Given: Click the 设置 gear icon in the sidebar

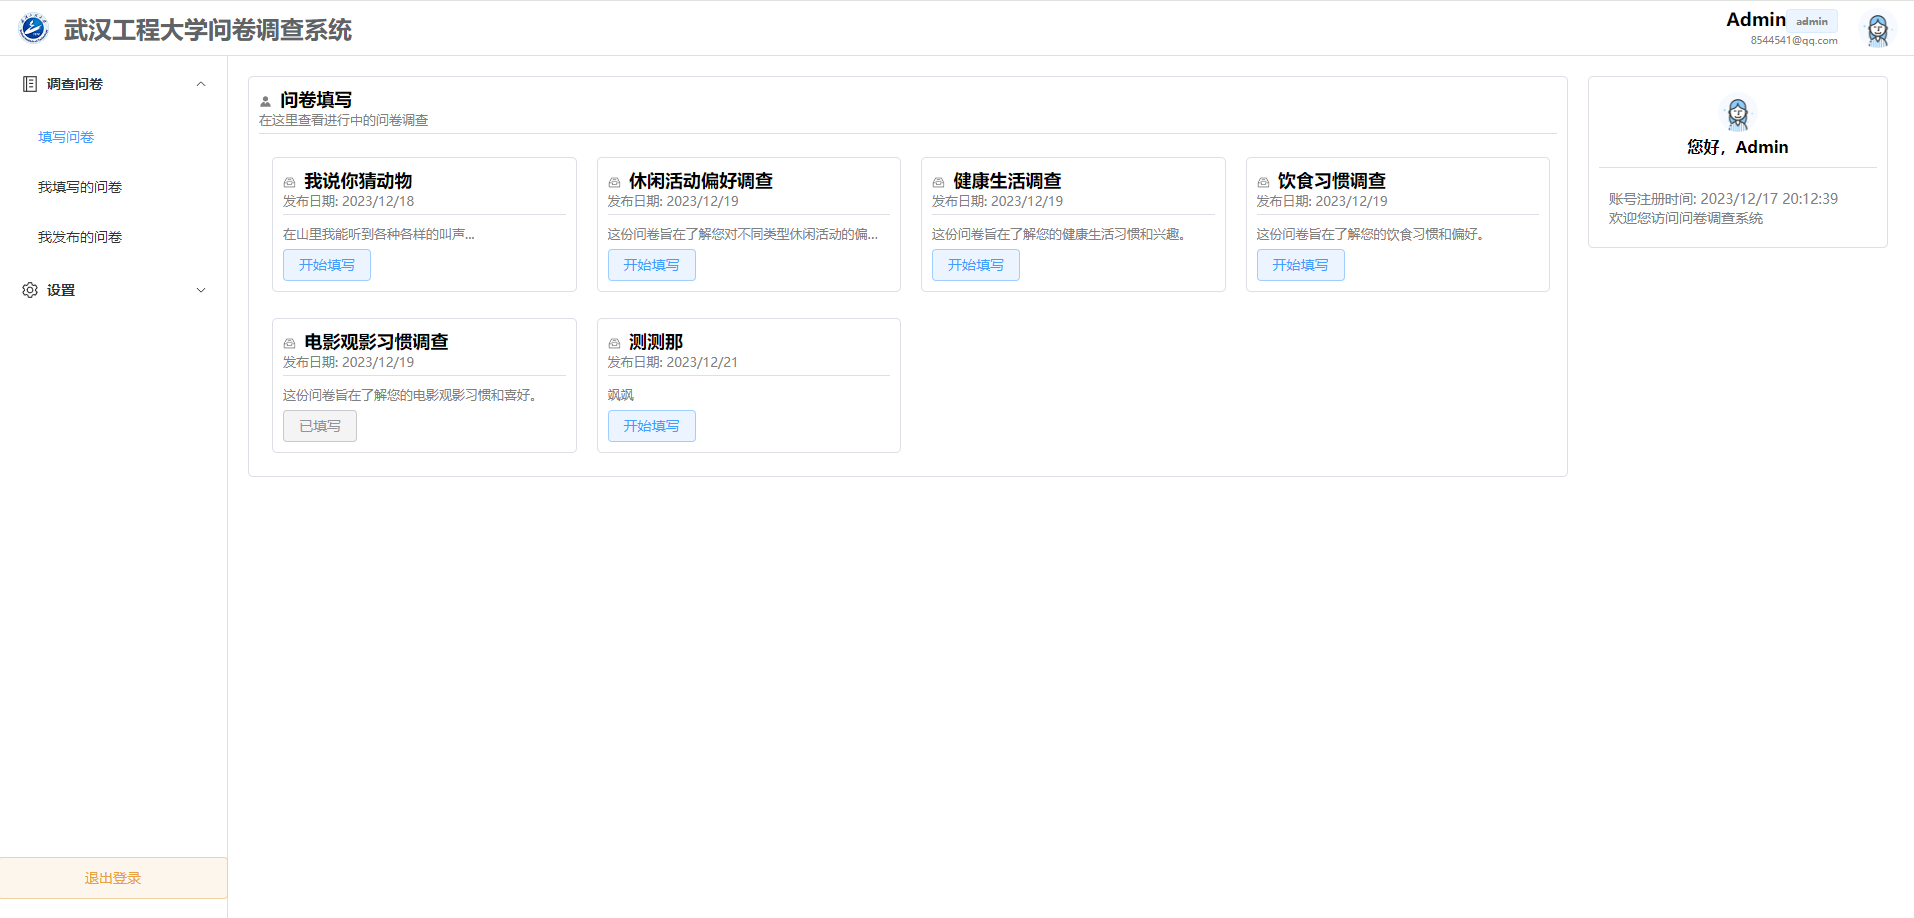Looking at the screenshot, I should point(30,290).
